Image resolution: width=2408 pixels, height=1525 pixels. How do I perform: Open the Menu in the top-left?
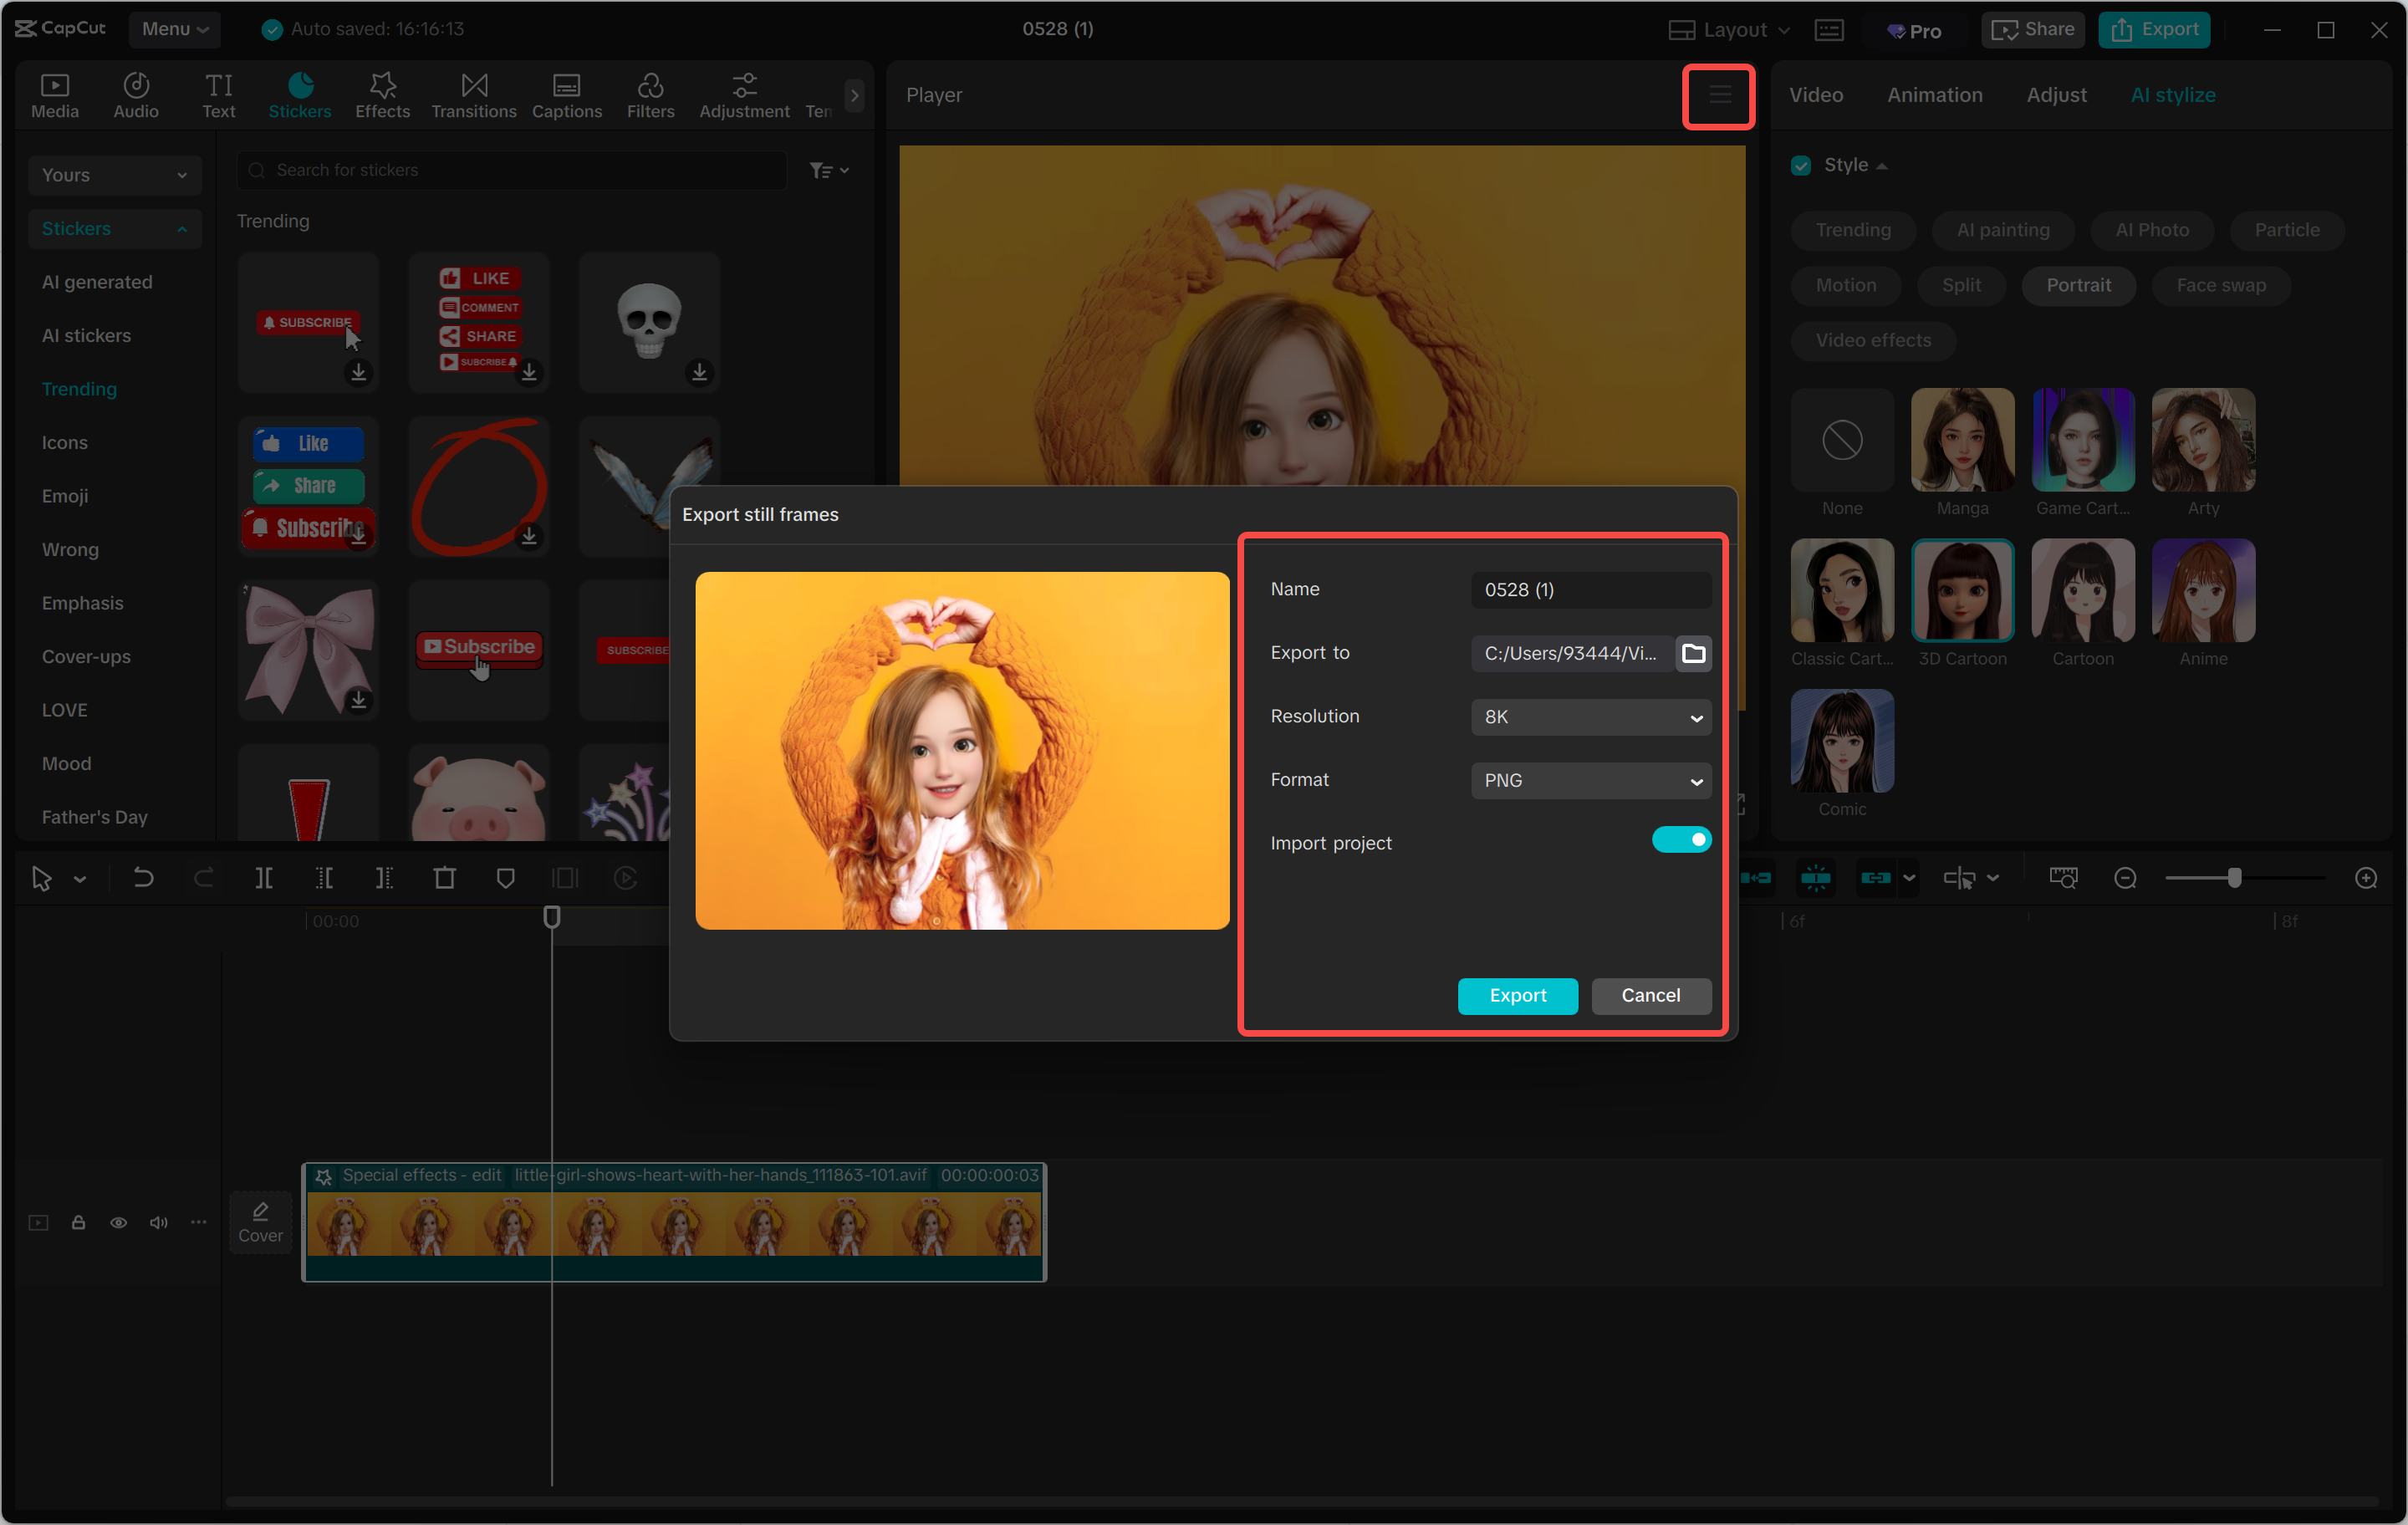175,29
